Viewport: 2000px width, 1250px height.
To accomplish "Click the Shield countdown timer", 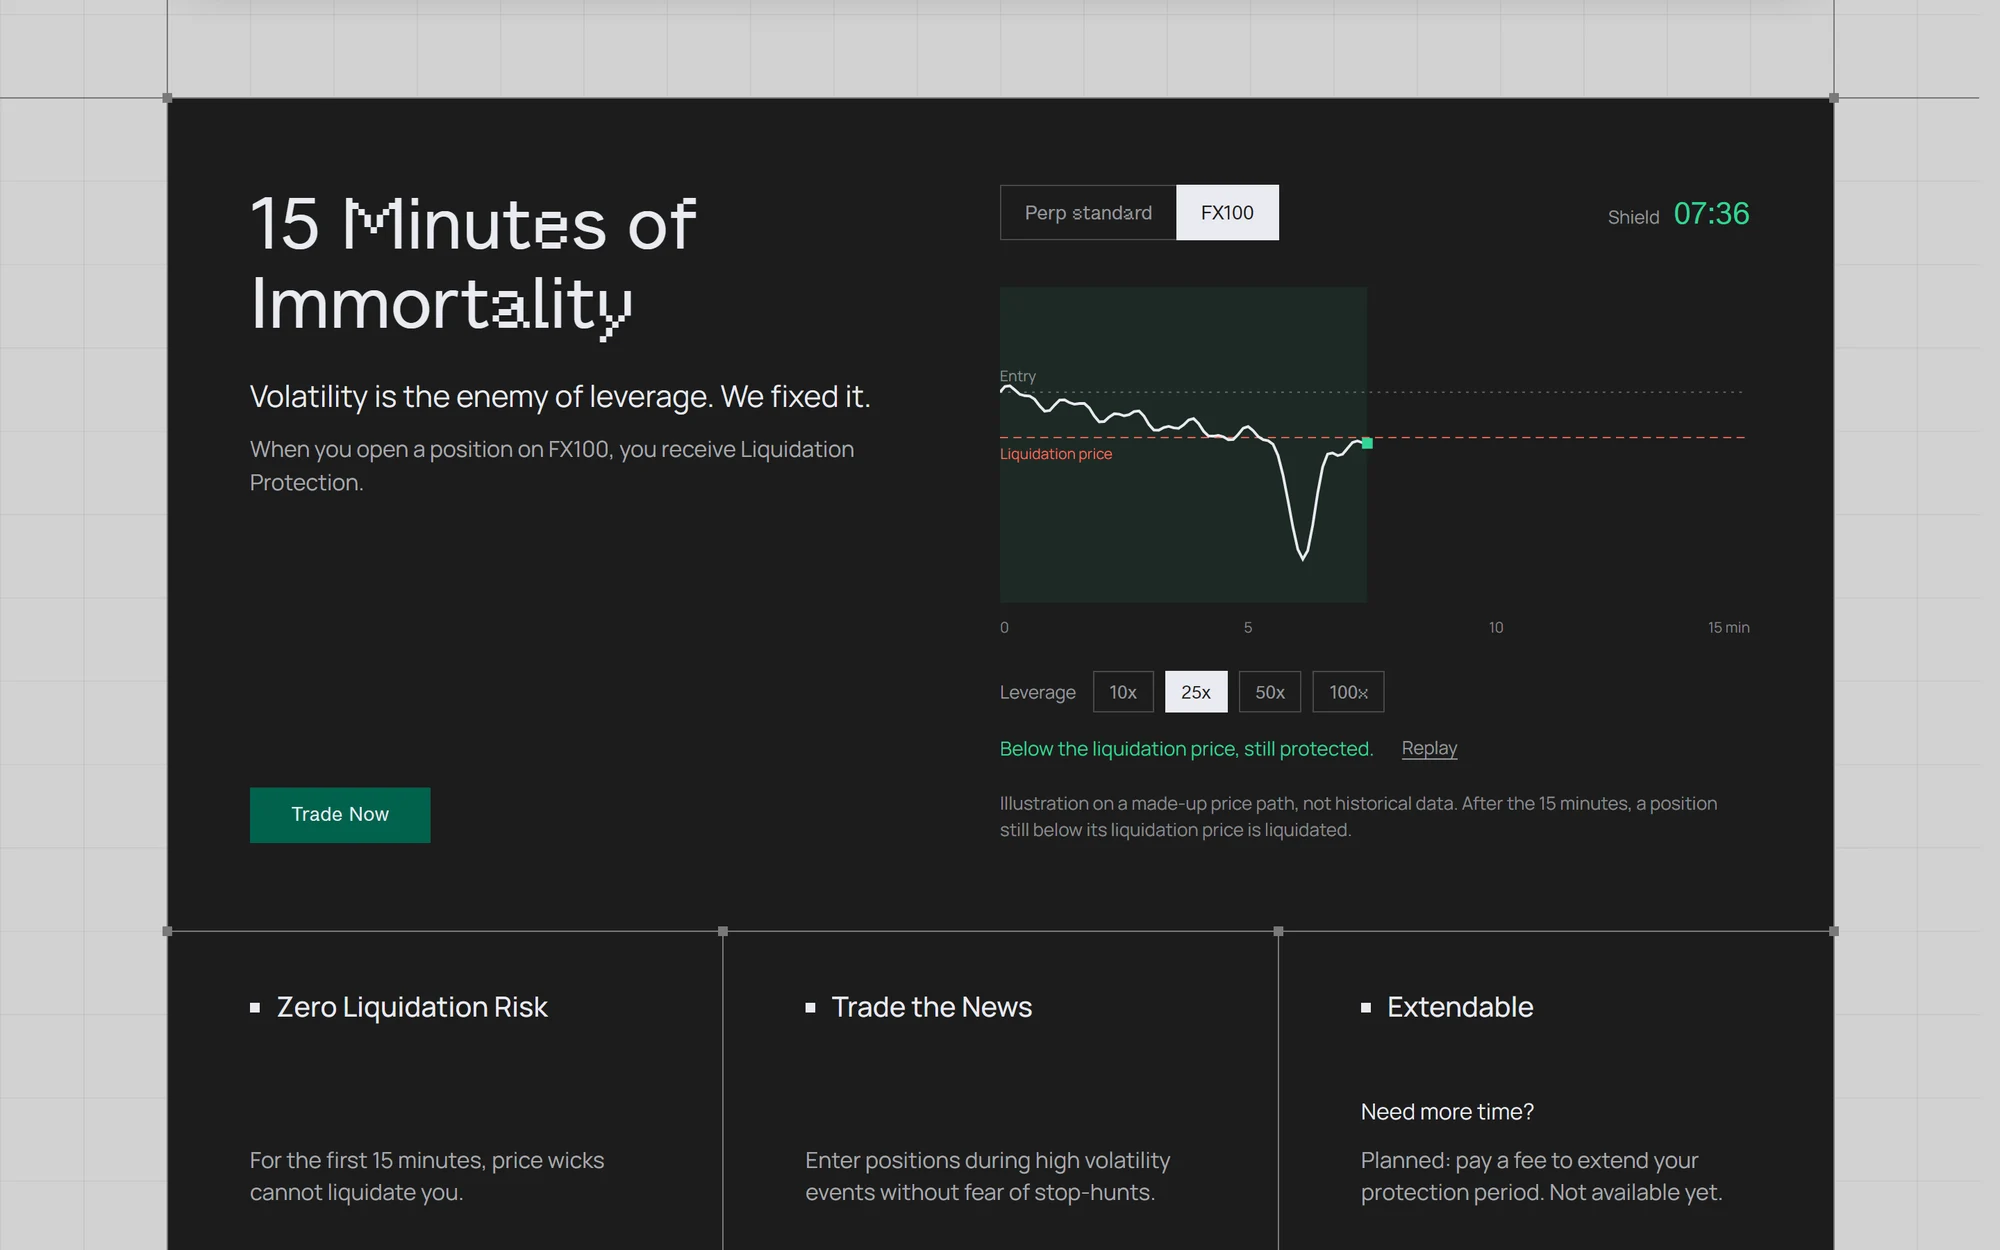I will click(x=1711, y=214).
